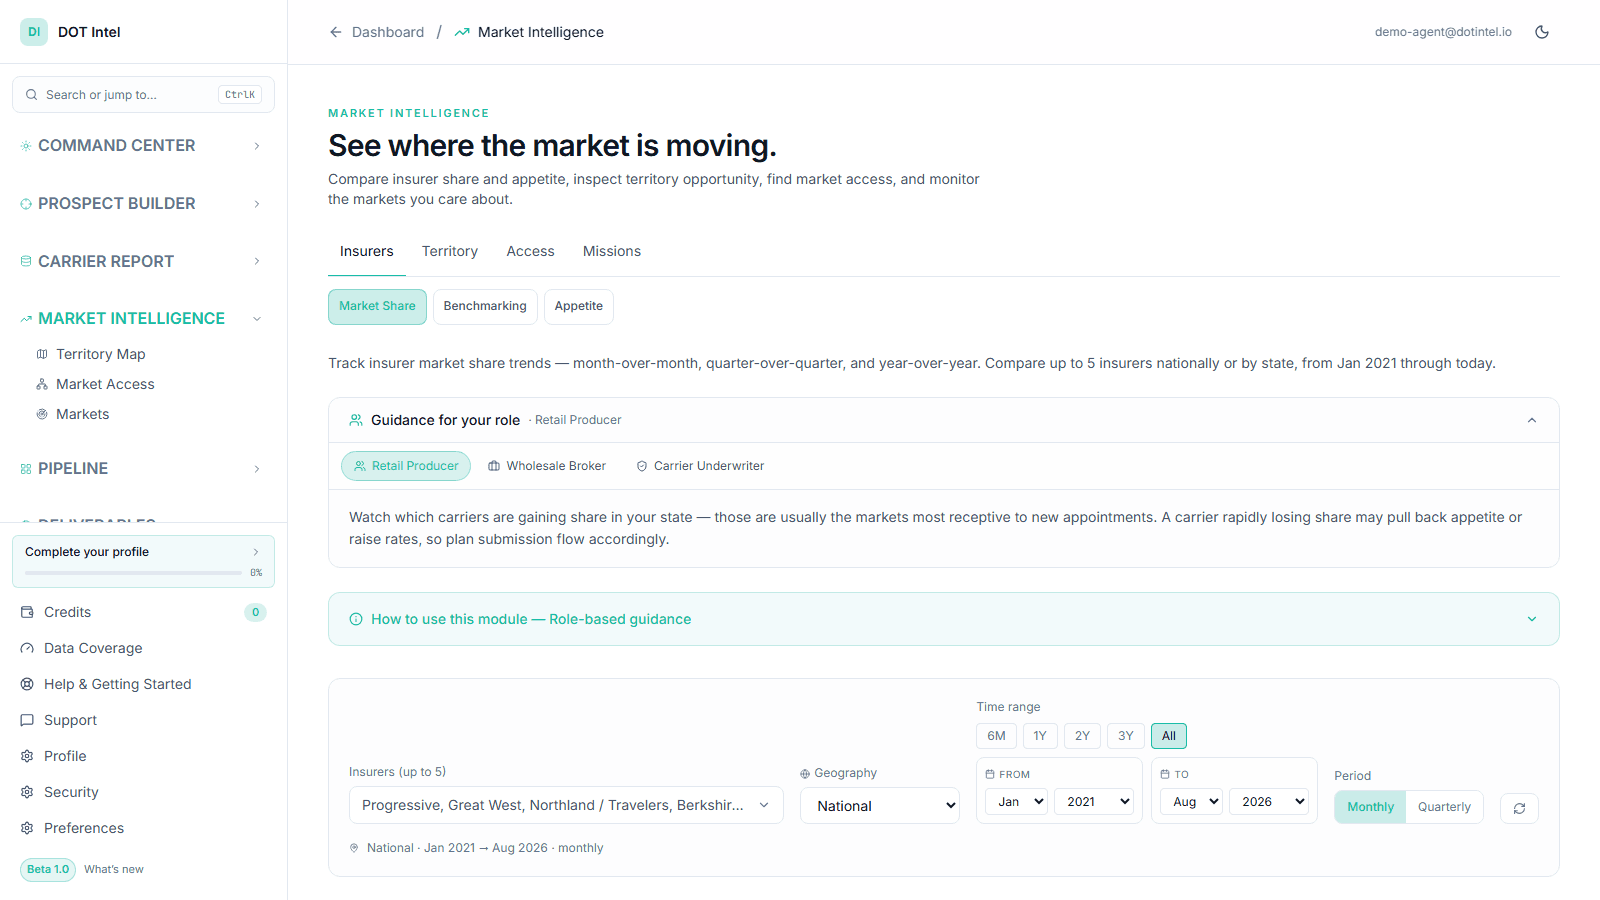The image size is (1600, 900).
Task: Click the DI logo badge
Action: pyautogui.click(x=34, y=32)
